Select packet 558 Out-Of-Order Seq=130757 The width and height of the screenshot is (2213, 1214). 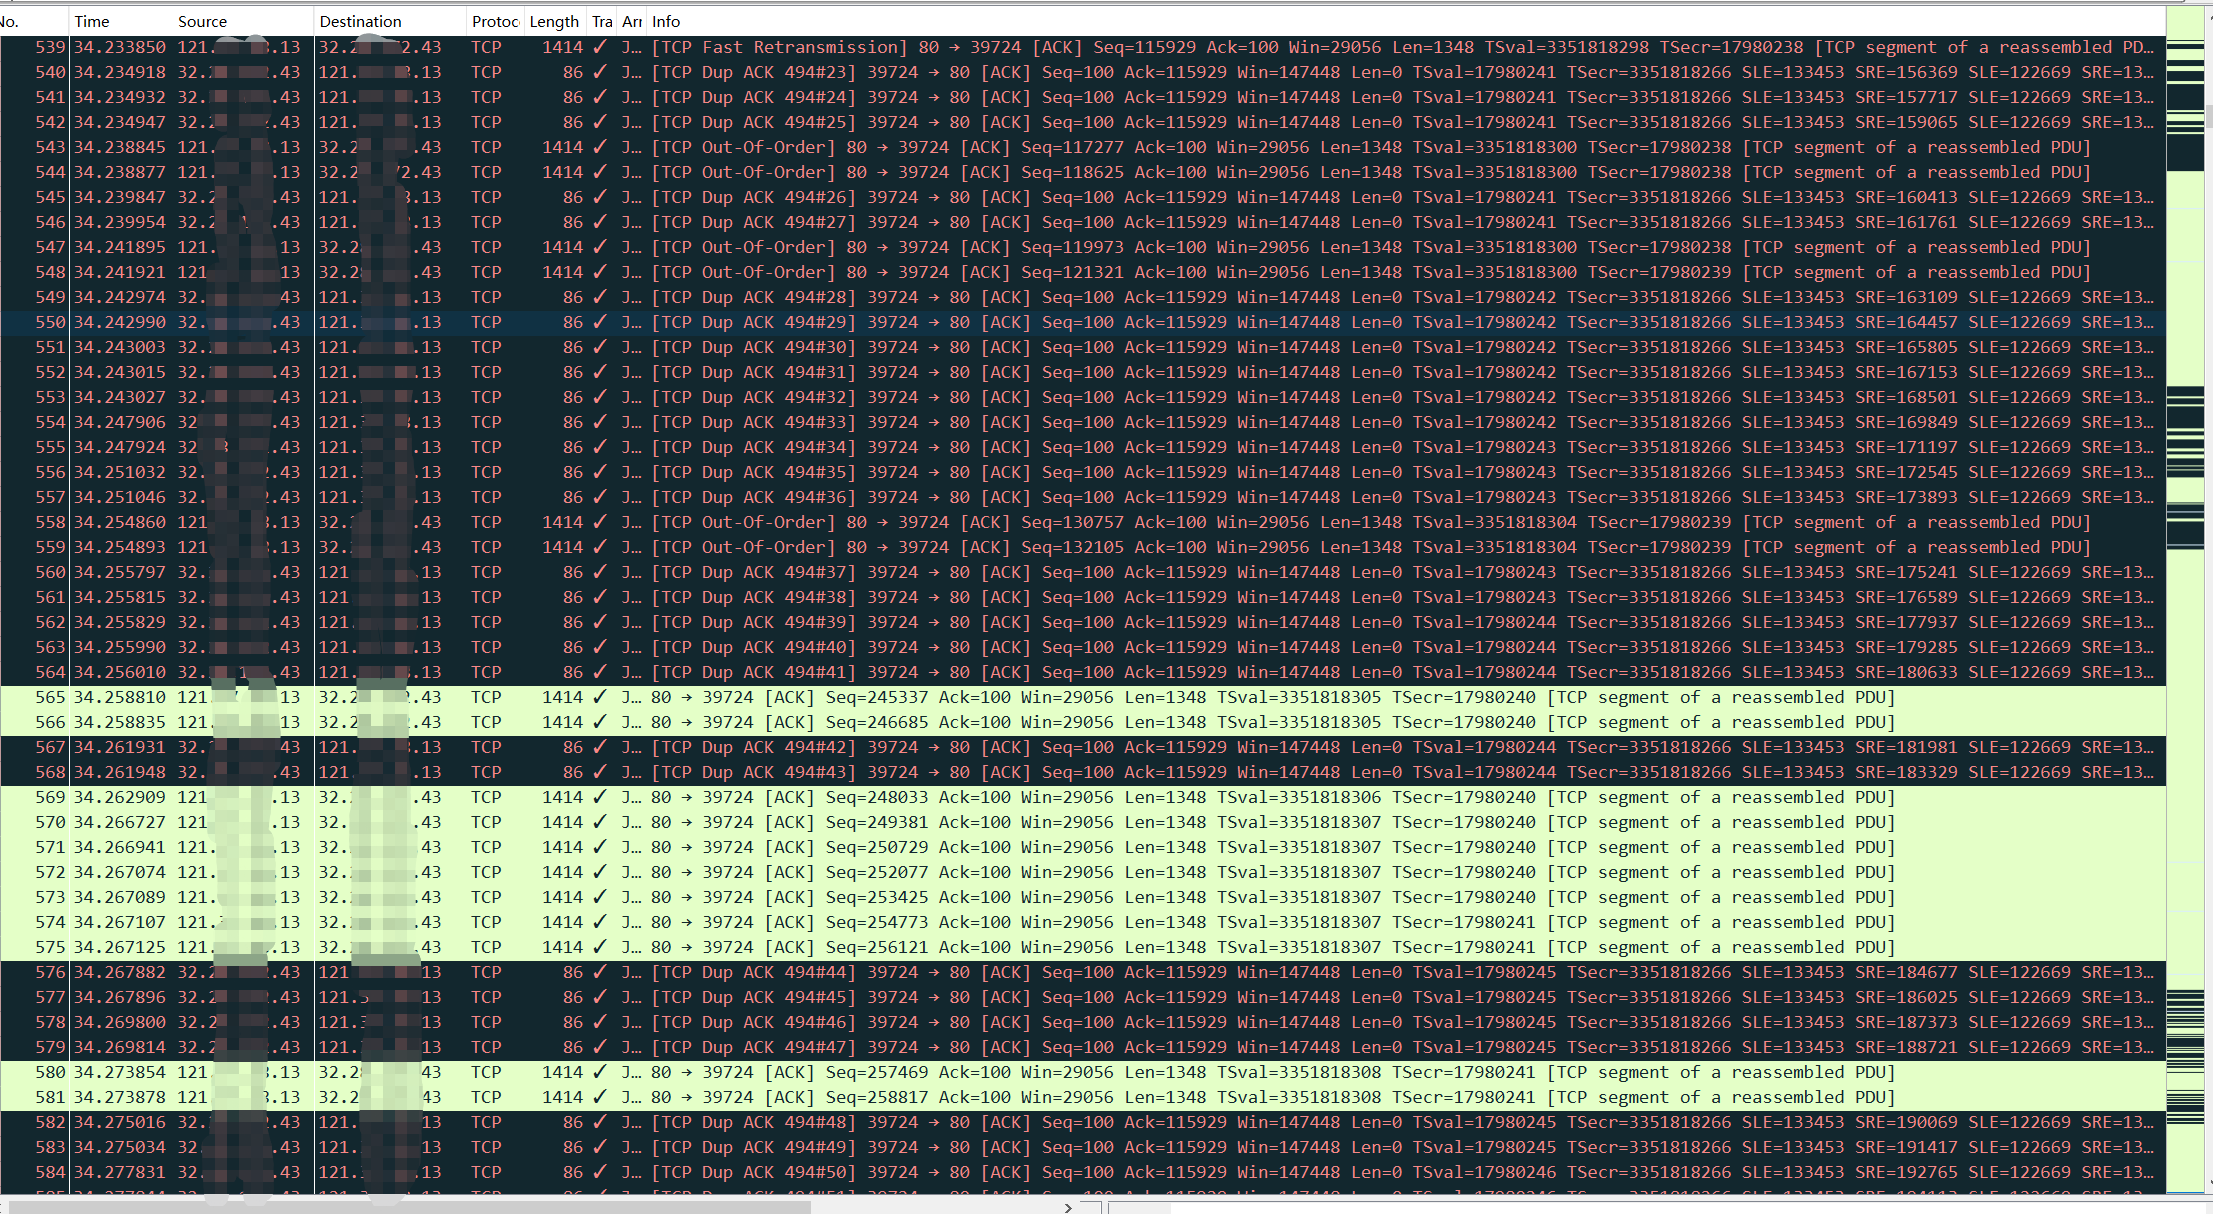click(1000, 522)
